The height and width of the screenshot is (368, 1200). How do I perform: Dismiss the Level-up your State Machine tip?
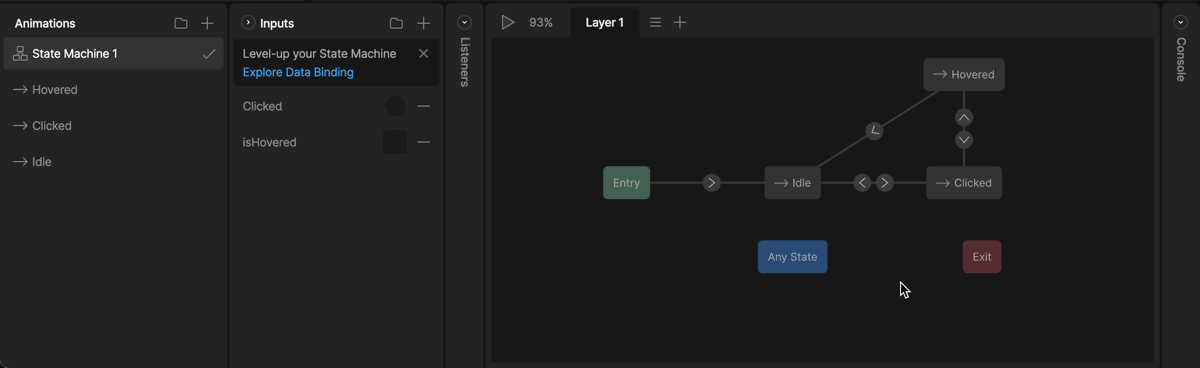tap(423, 54)
